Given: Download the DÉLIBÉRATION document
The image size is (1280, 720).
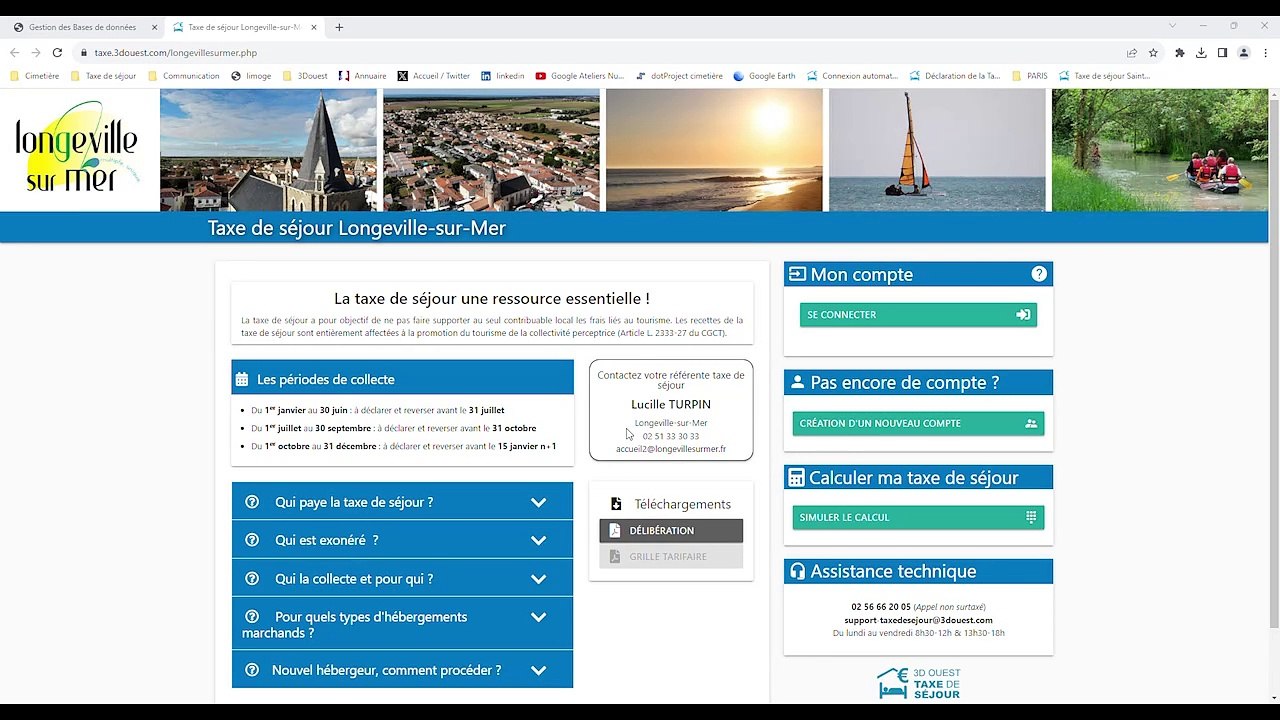Looking at the screenshot, I should click(671, 530).
